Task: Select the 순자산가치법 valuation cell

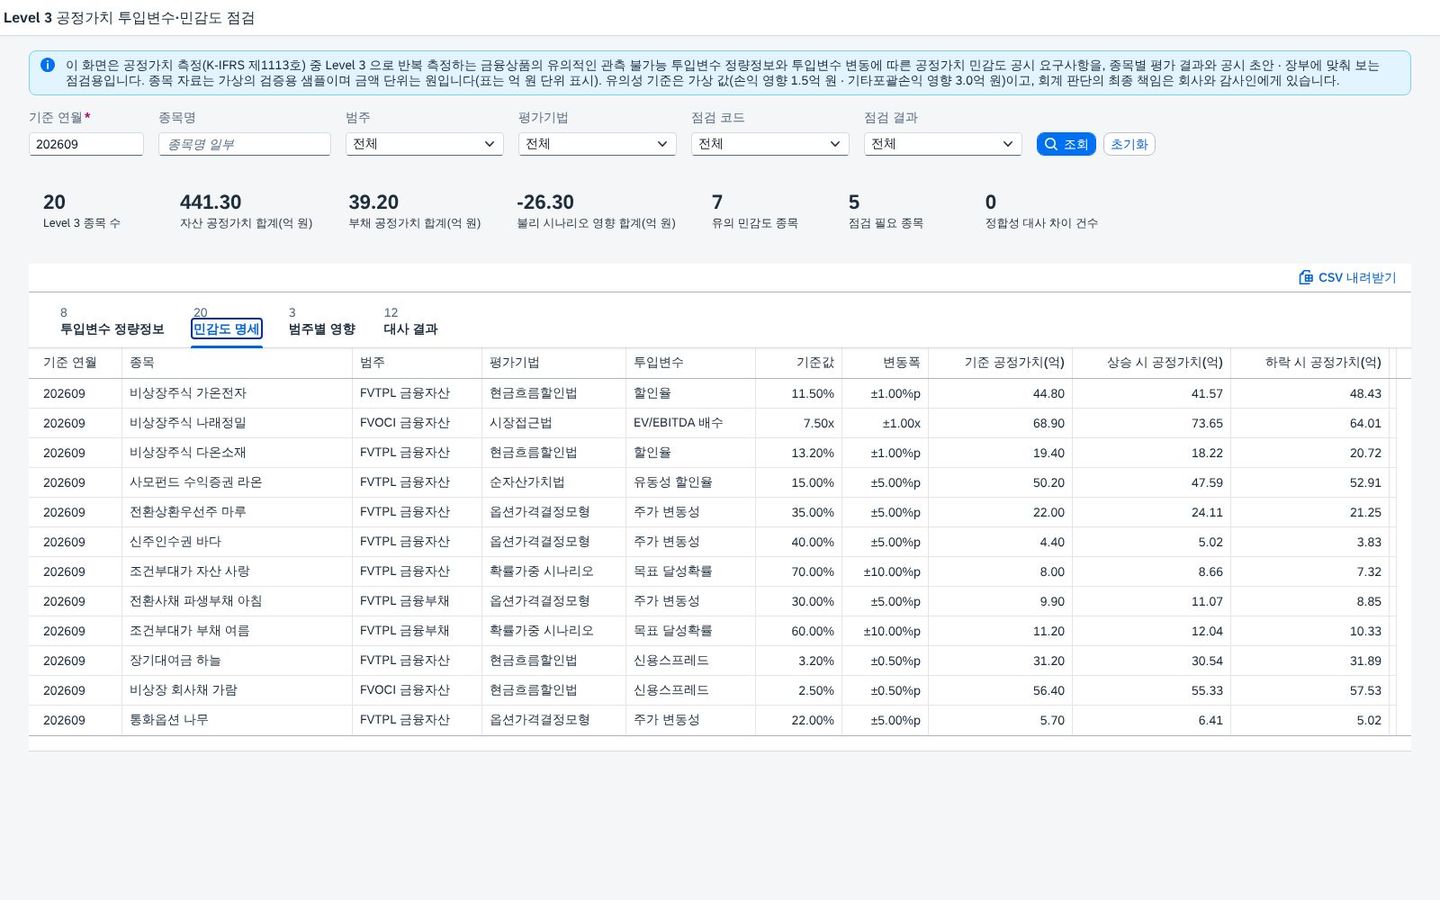Action: coord(554,483)
